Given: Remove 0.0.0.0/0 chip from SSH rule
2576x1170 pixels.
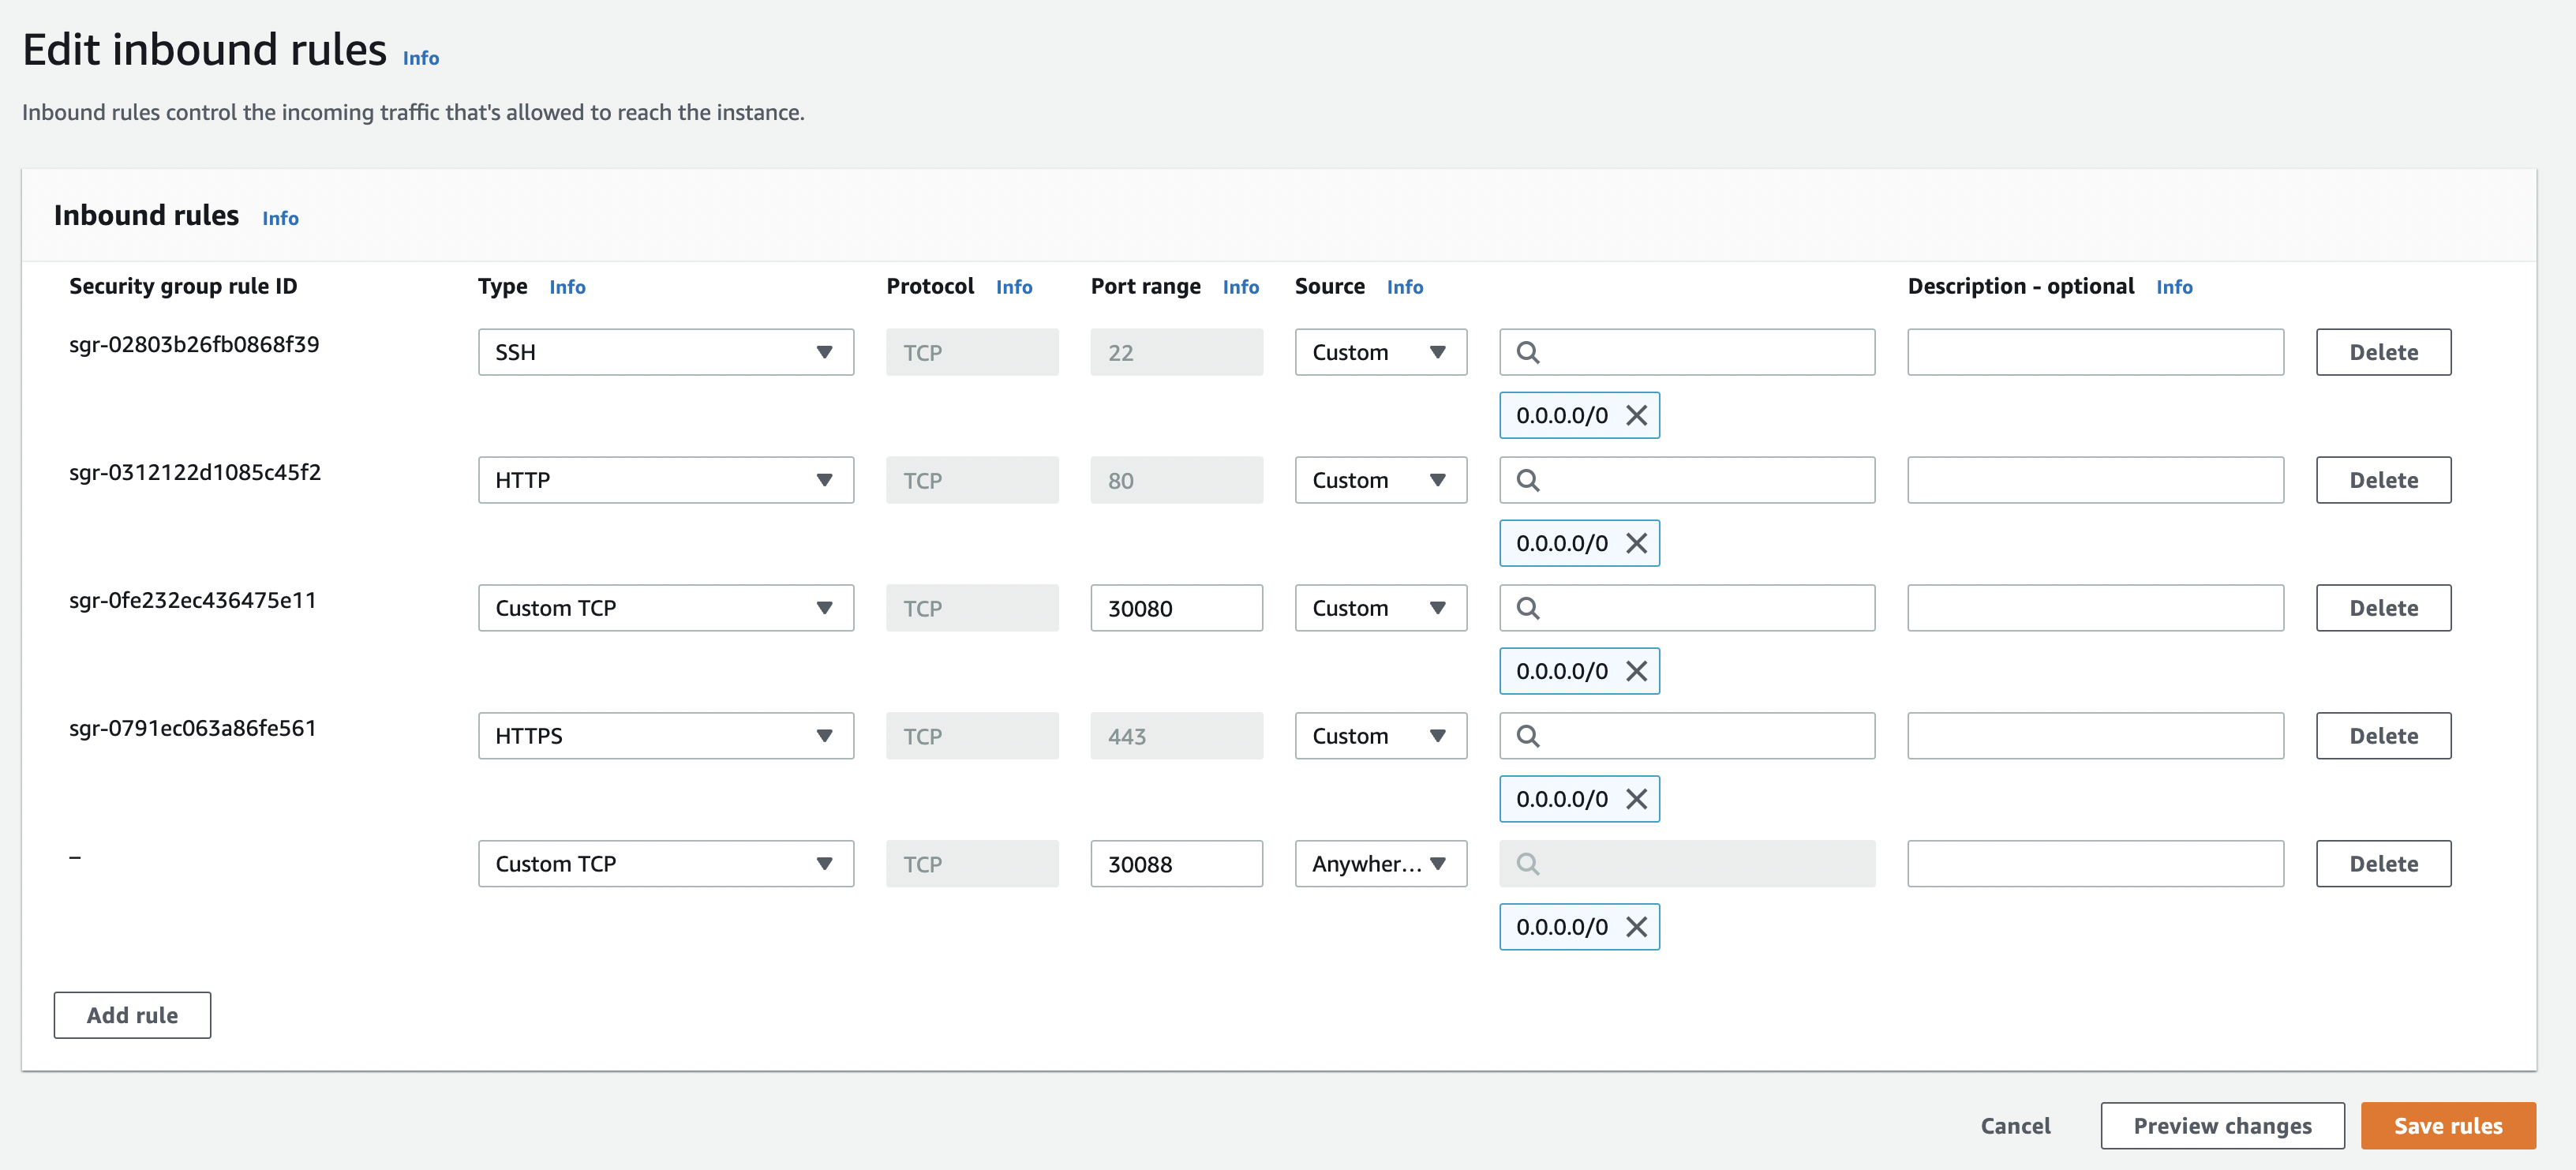Looking at the screenshot, I should pyautogui.click(x=1636, y=415).
